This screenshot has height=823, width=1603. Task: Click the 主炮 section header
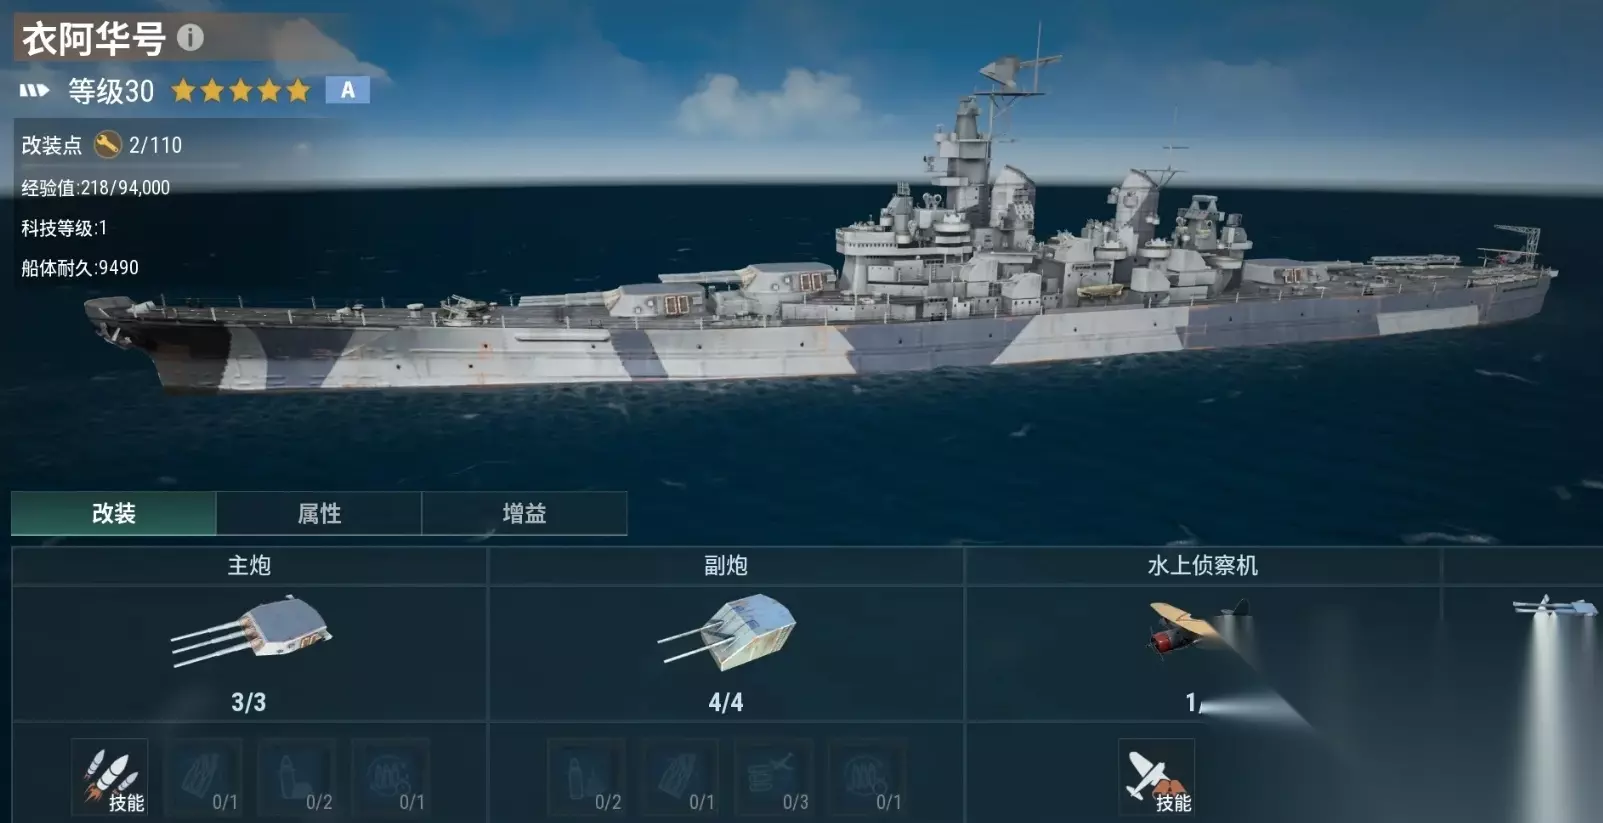(249, 566)
